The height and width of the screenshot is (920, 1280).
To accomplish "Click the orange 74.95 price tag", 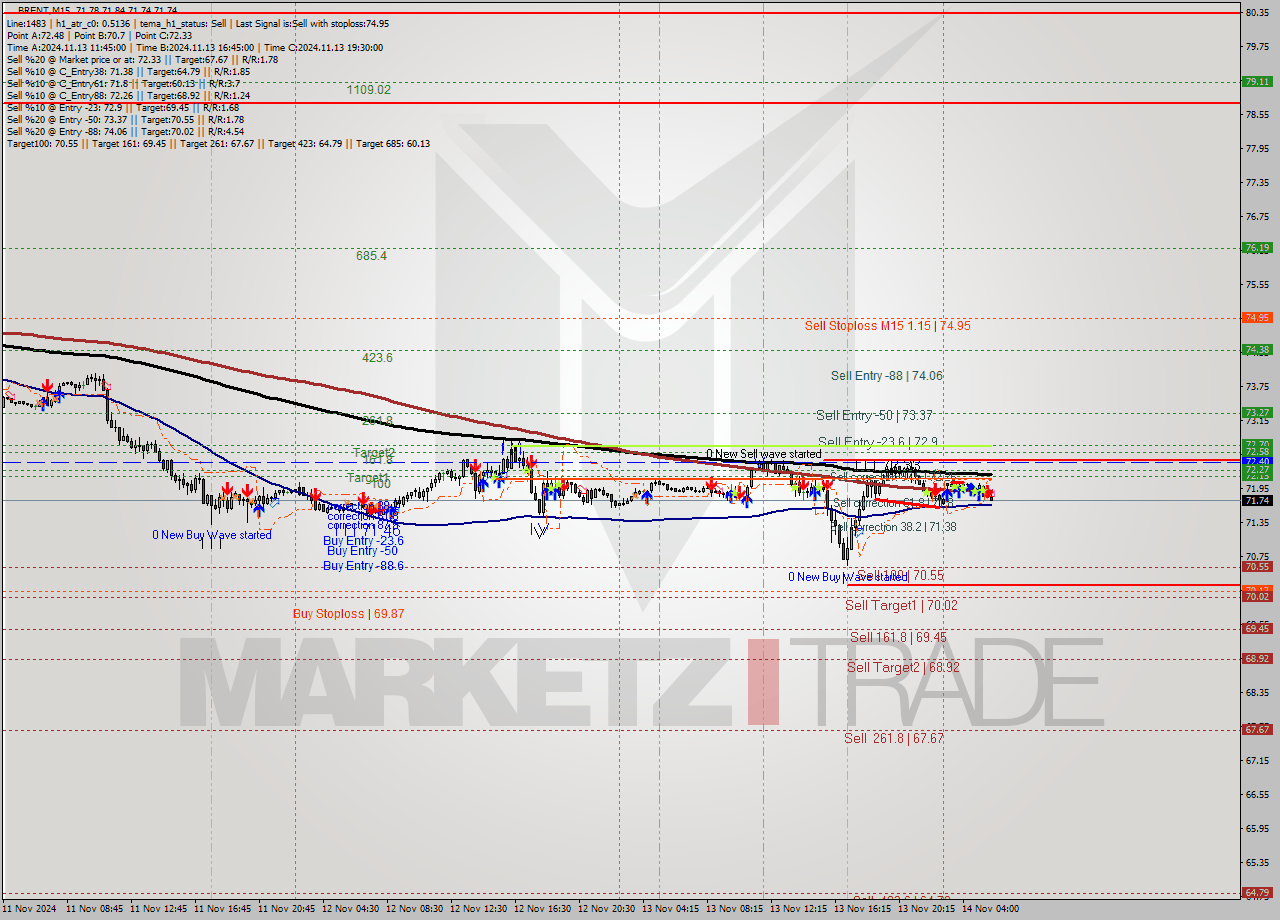I will (x=1256, y=318).
